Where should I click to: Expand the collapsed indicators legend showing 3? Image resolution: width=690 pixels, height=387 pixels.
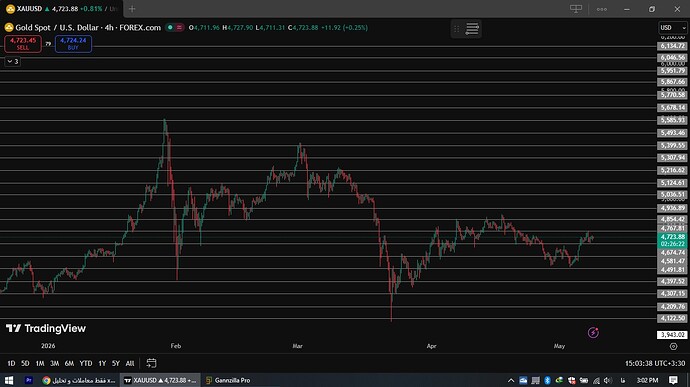tap(13, 61)
